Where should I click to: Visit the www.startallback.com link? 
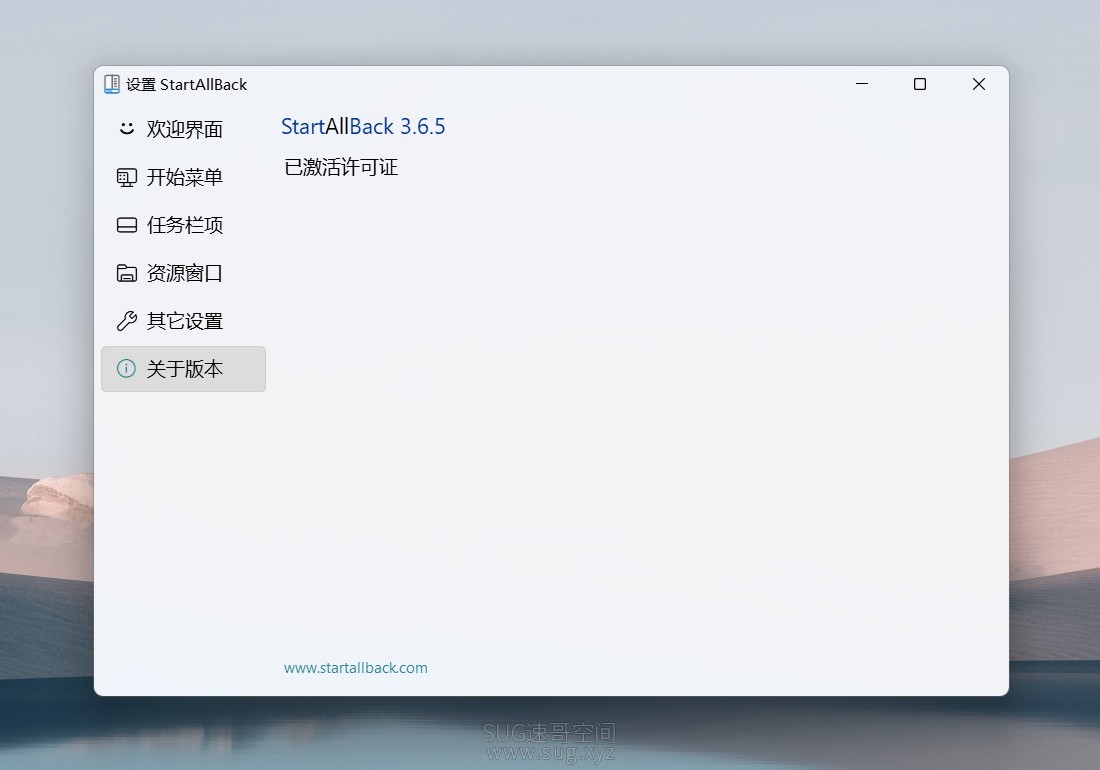tap(356, 668)
